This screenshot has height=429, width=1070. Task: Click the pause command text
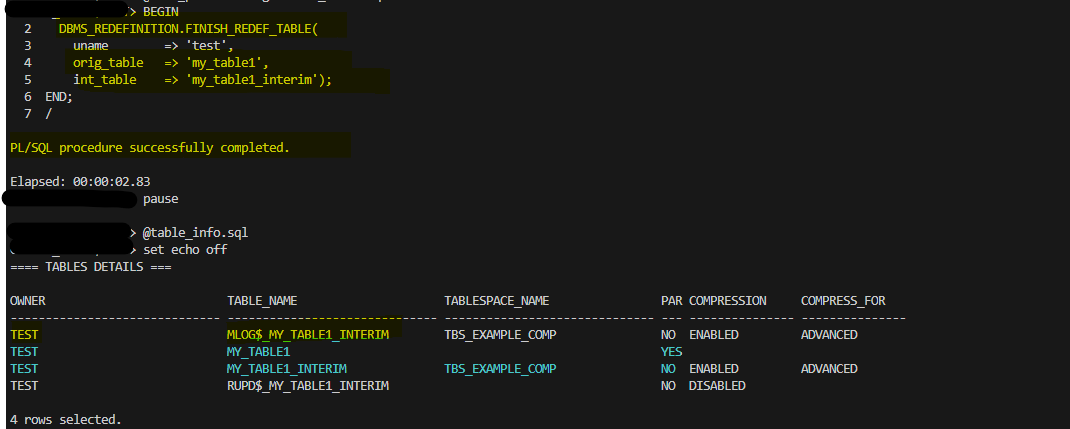click(x=160, y=198)
